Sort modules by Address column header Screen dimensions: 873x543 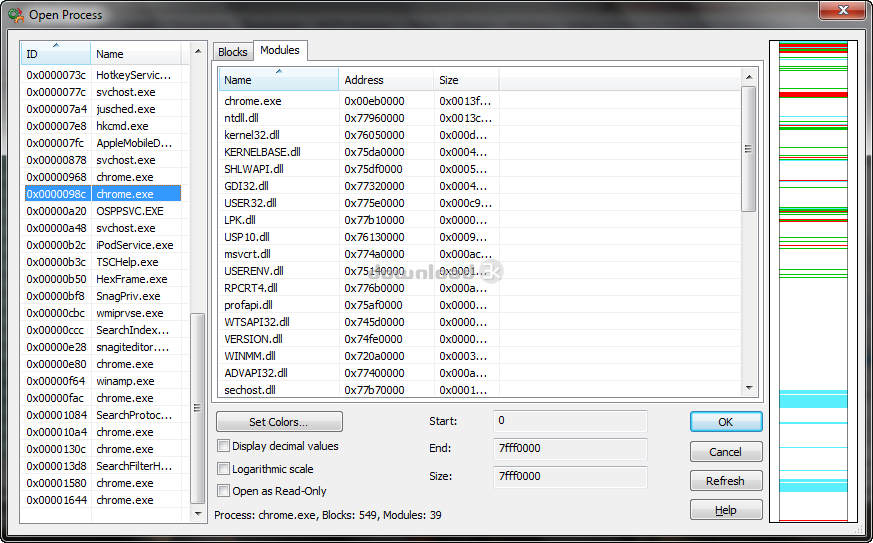pyautogui.click(x=385, y=80)
